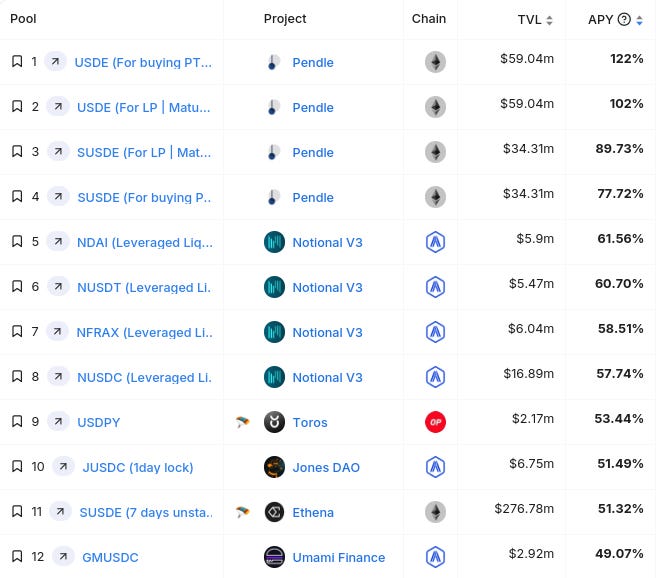Bookmark the SUSDE (For LP | Mat pool row
This screenshot has width=656, height=578.
click(x=17, y=151)
